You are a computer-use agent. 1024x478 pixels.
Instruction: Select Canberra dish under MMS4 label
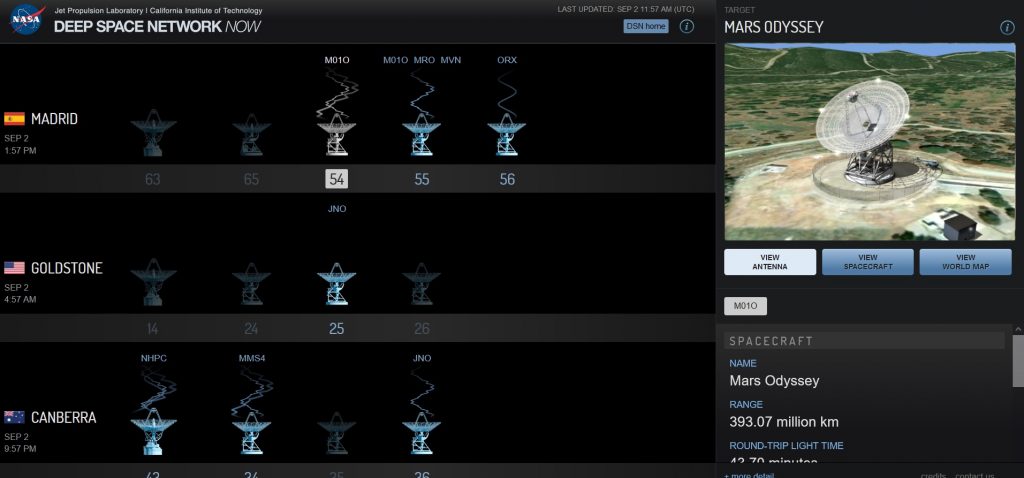pyautogui.click(x=251, y=433)
